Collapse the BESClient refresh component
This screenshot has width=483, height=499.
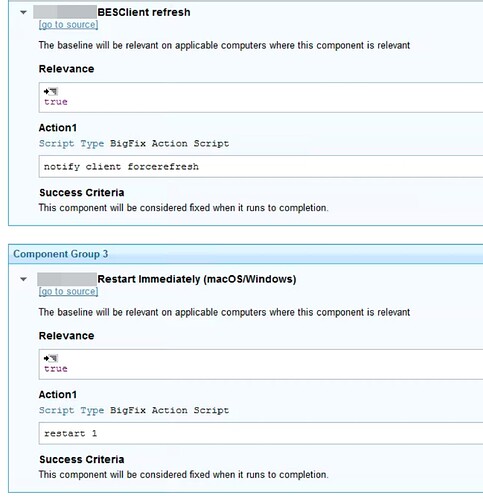[23, 12]
